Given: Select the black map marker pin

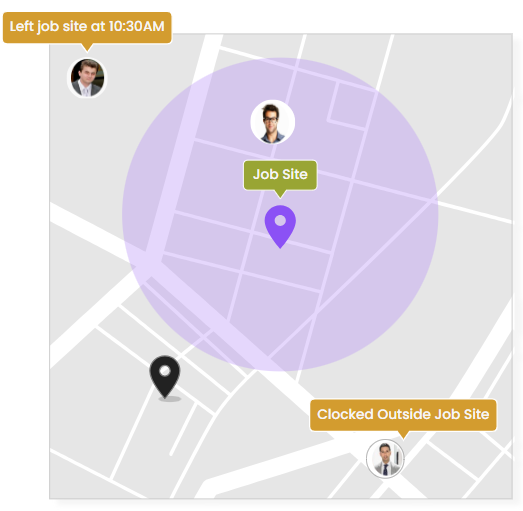Looking at the screenshot, I should (165, 377).
